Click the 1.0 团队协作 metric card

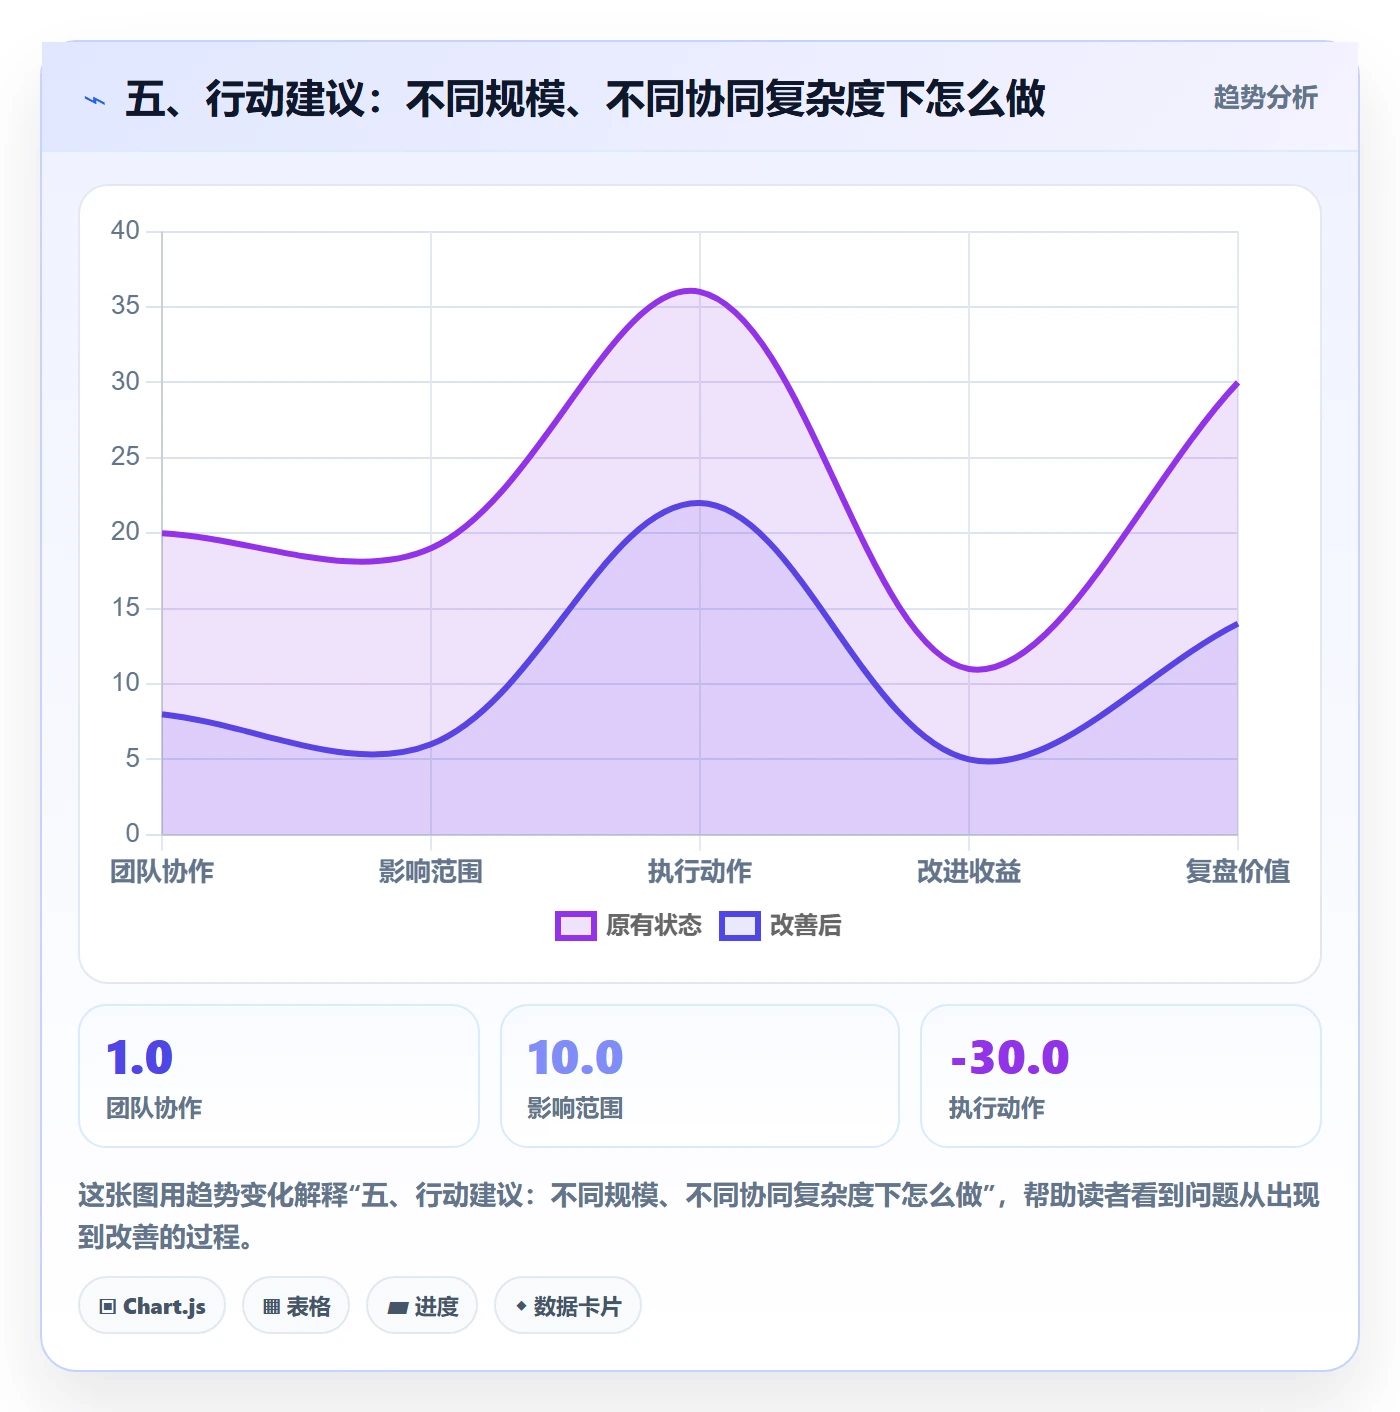click(279, 1076)
